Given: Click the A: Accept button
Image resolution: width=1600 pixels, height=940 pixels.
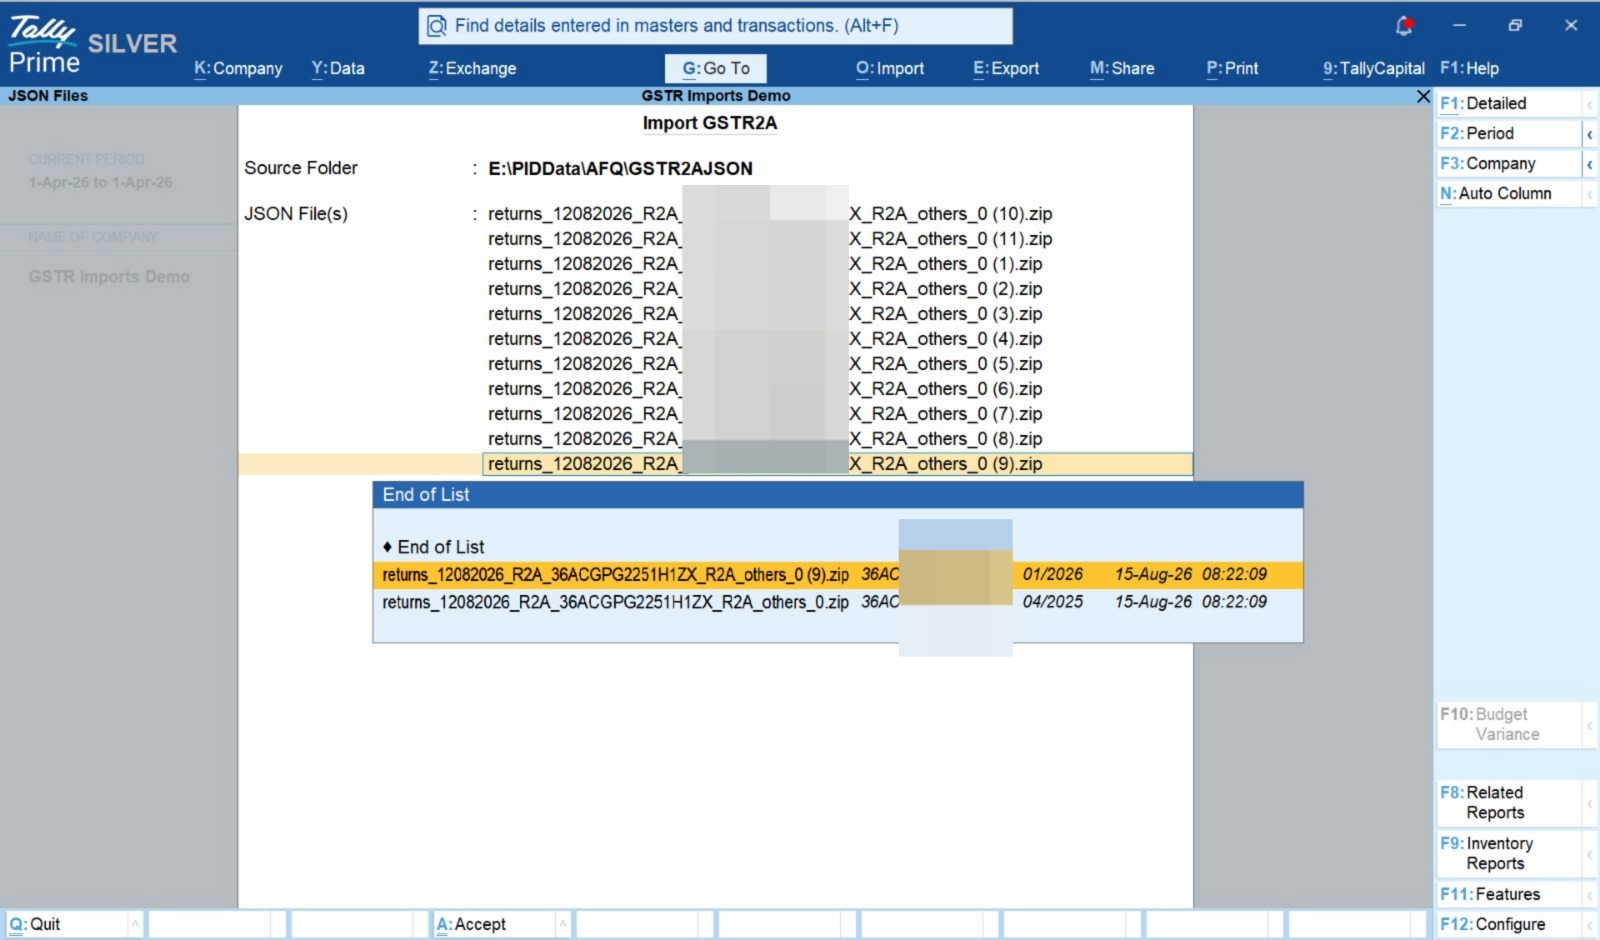Looking at the screenshot, I should 493,924.
